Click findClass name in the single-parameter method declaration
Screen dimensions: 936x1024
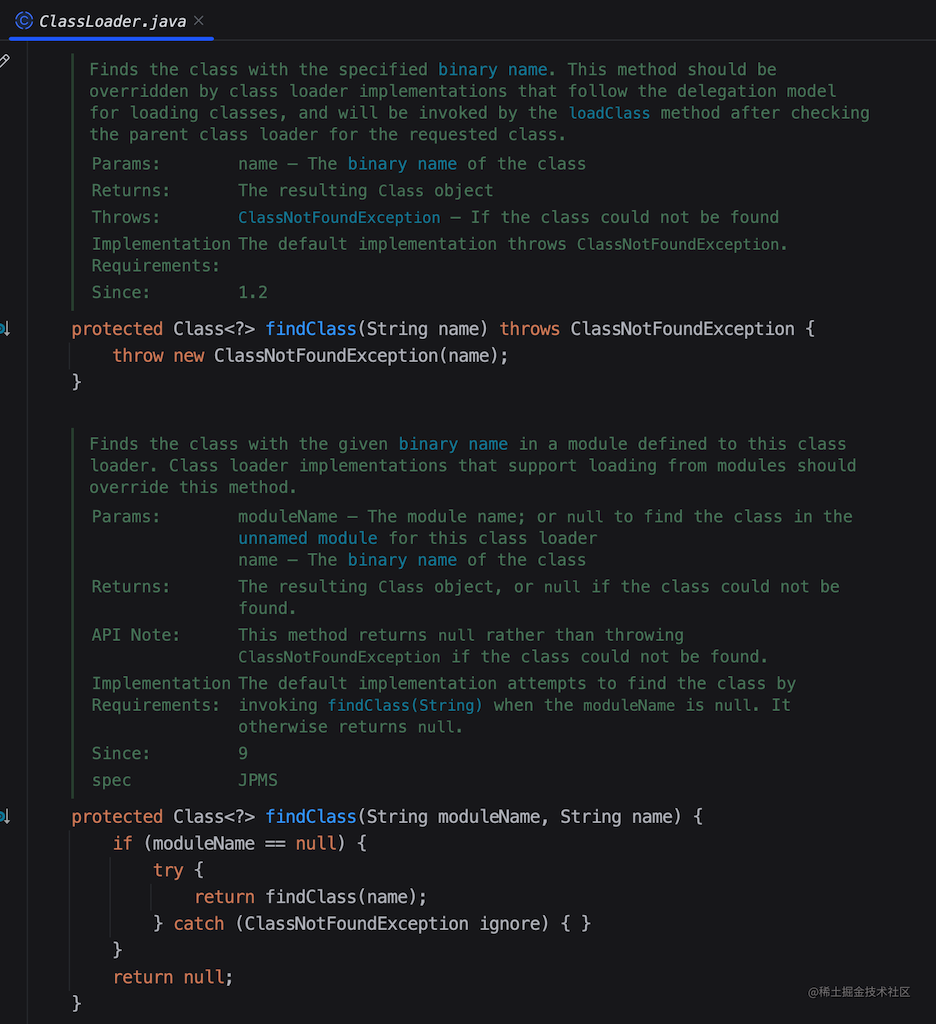(x=311, y=329)
